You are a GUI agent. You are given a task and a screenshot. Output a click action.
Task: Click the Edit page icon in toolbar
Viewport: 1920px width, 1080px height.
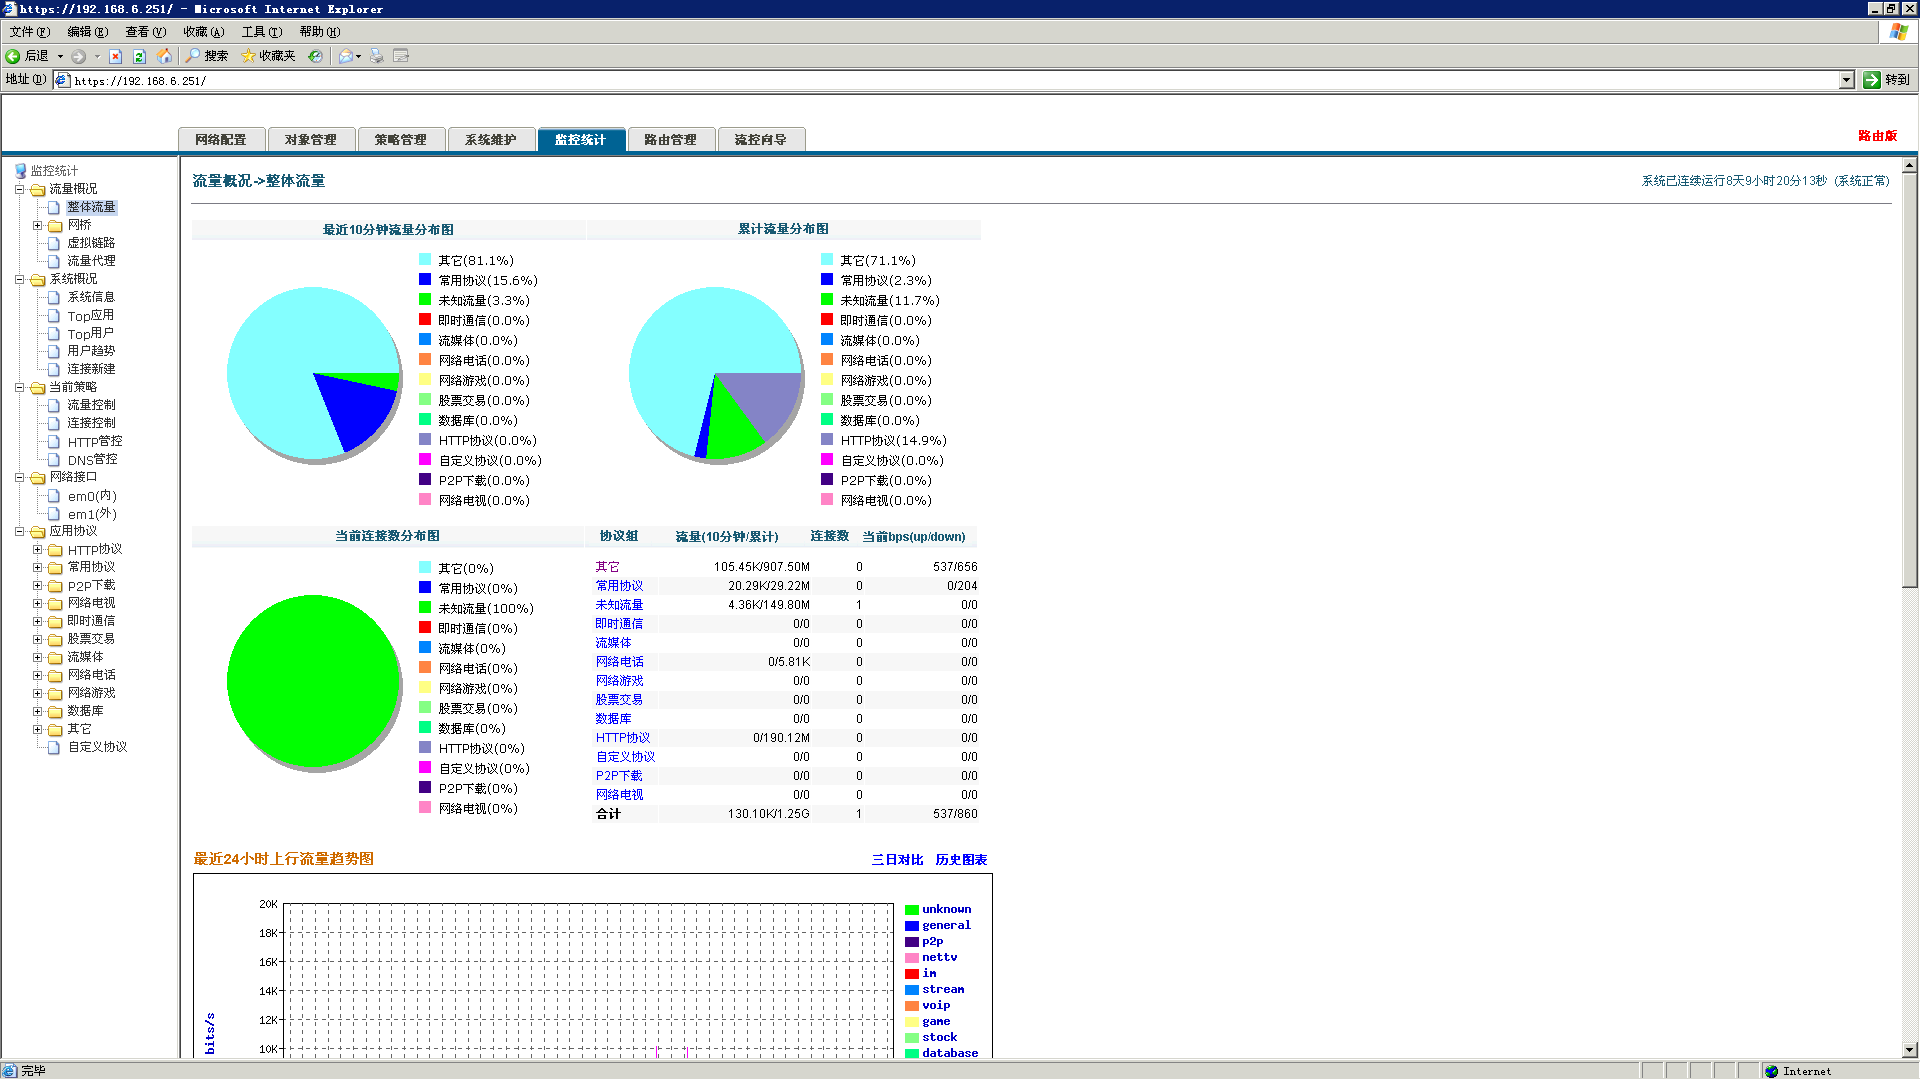(401, 56)
